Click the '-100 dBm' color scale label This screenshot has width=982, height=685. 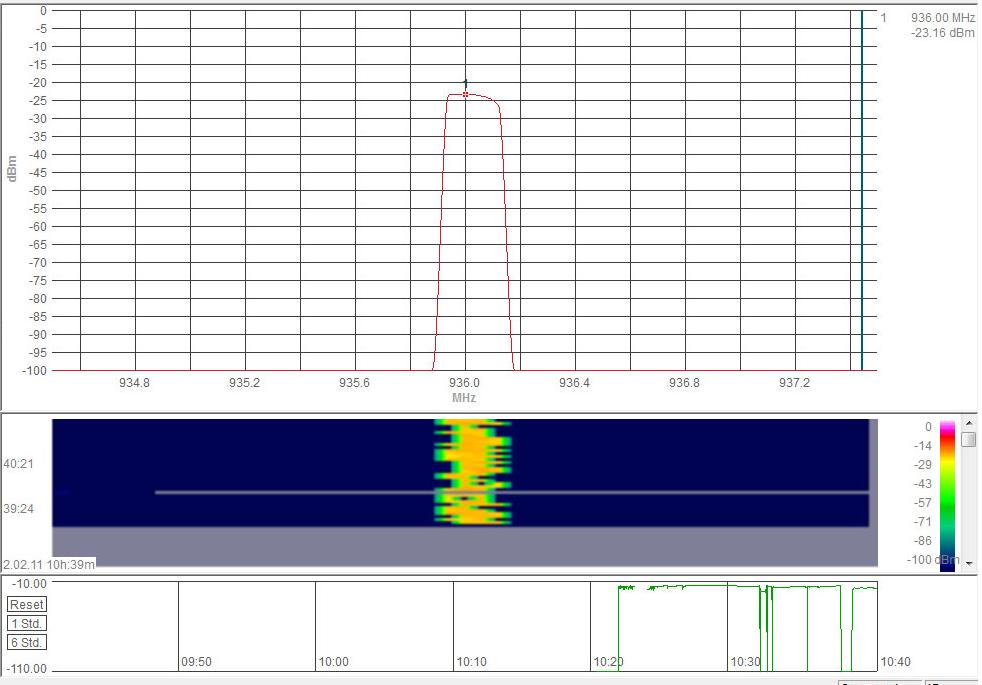point(933,560)
